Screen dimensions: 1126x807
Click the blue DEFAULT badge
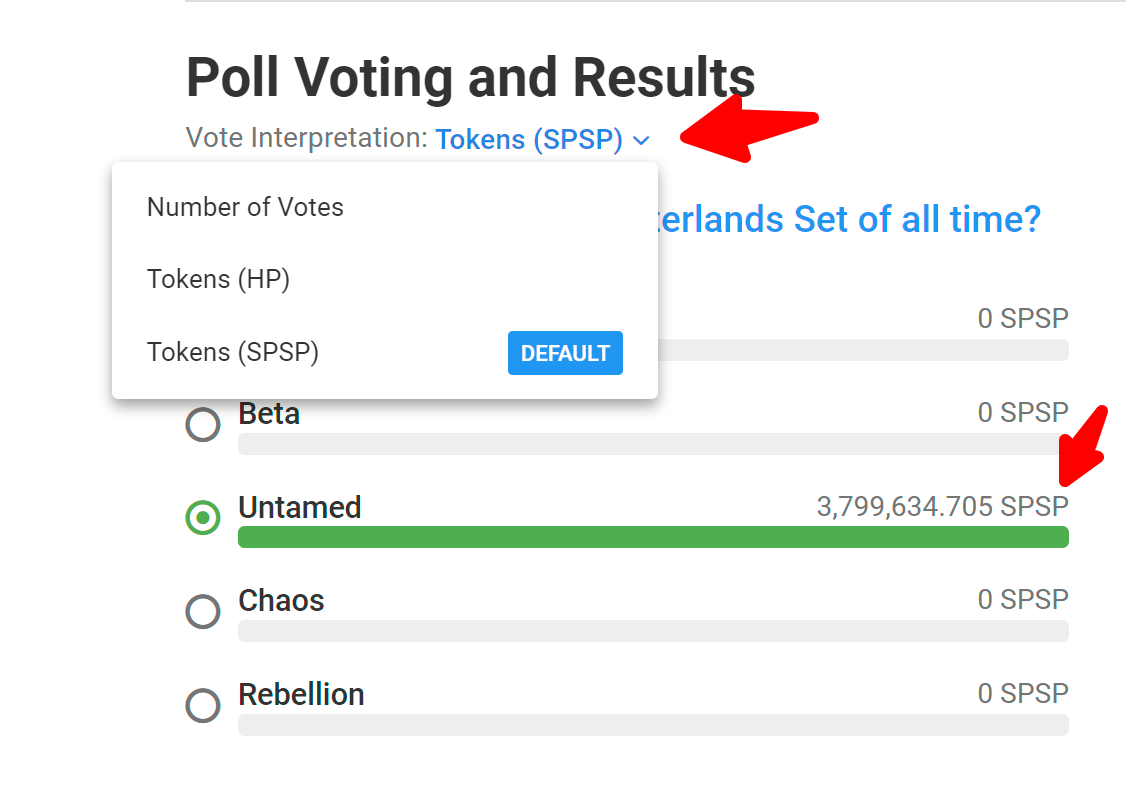point(565,353)
